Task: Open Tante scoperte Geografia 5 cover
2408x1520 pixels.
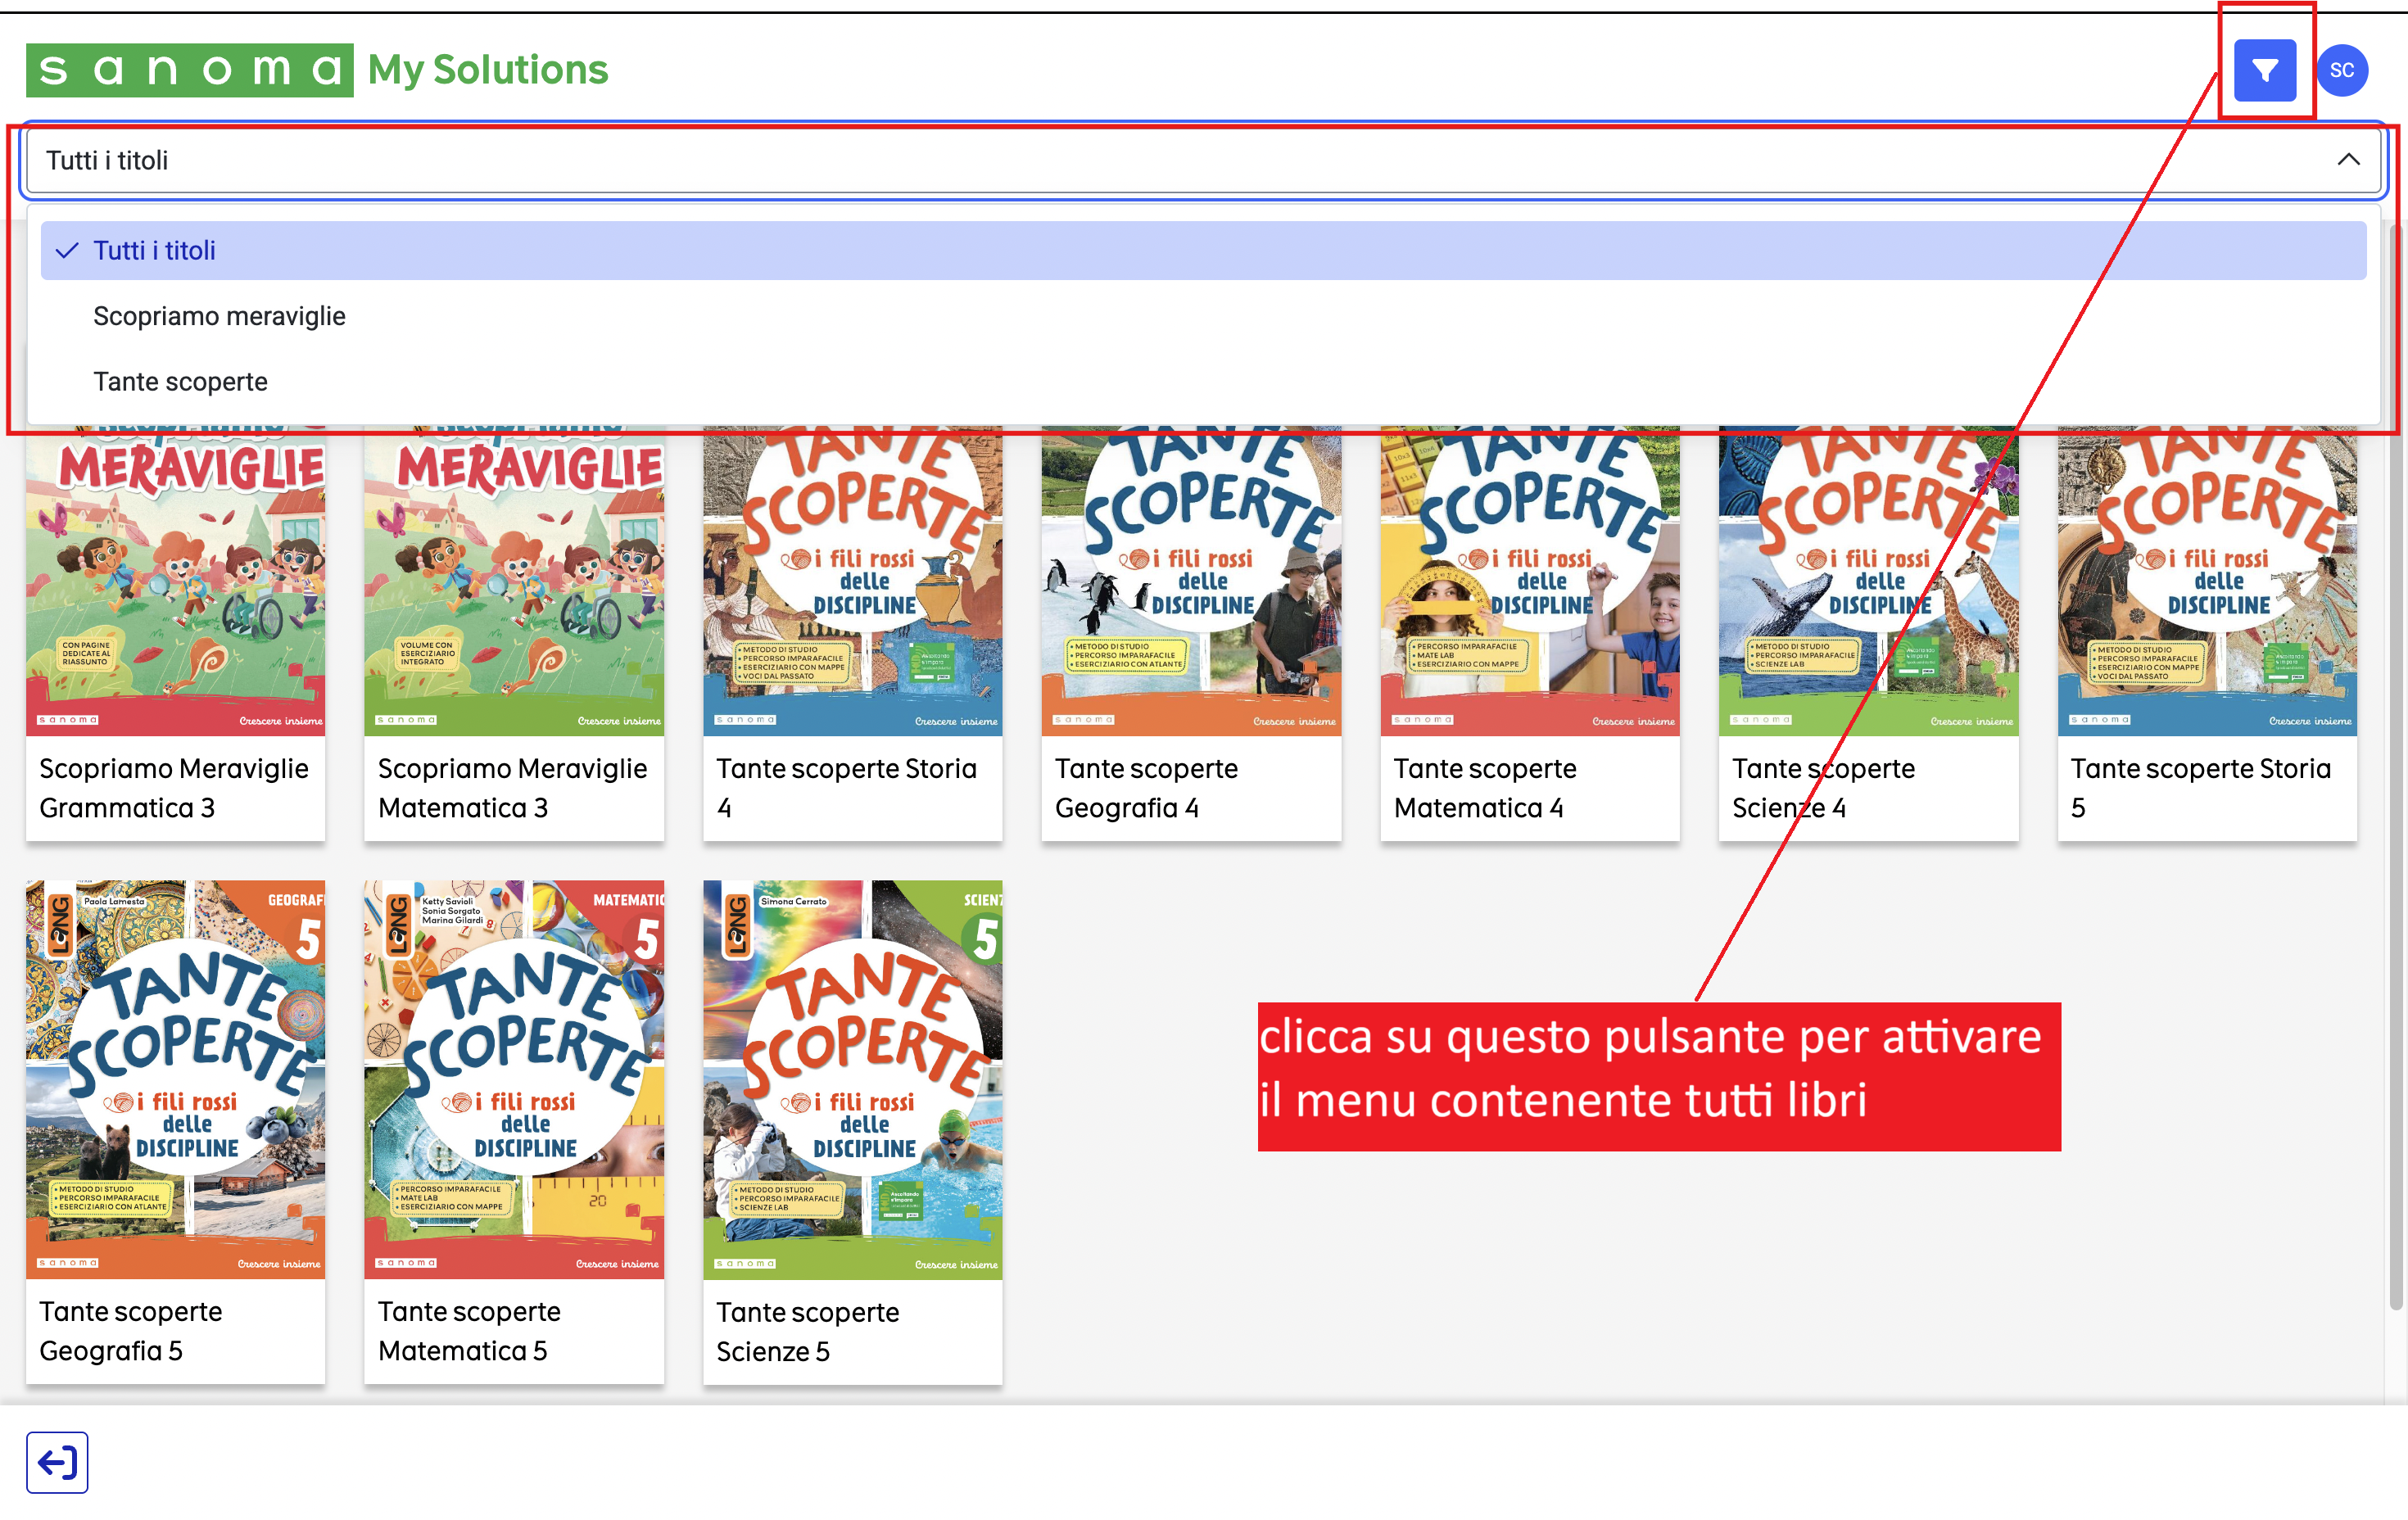Action: 175,1079
